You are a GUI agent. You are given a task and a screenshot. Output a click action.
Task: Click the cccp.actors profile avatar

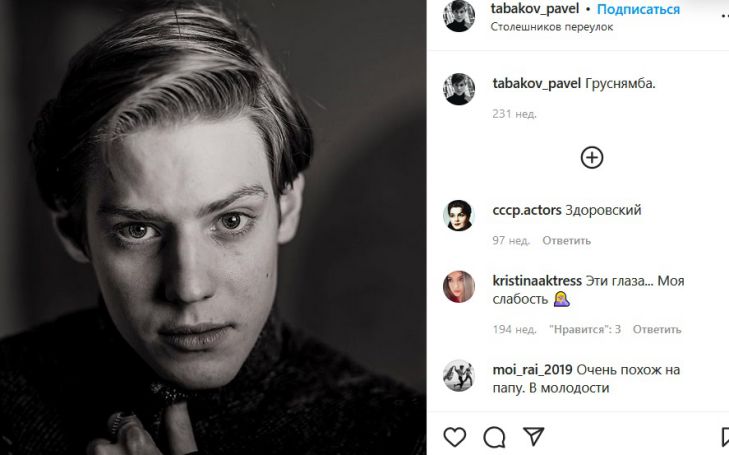point(459,215)
